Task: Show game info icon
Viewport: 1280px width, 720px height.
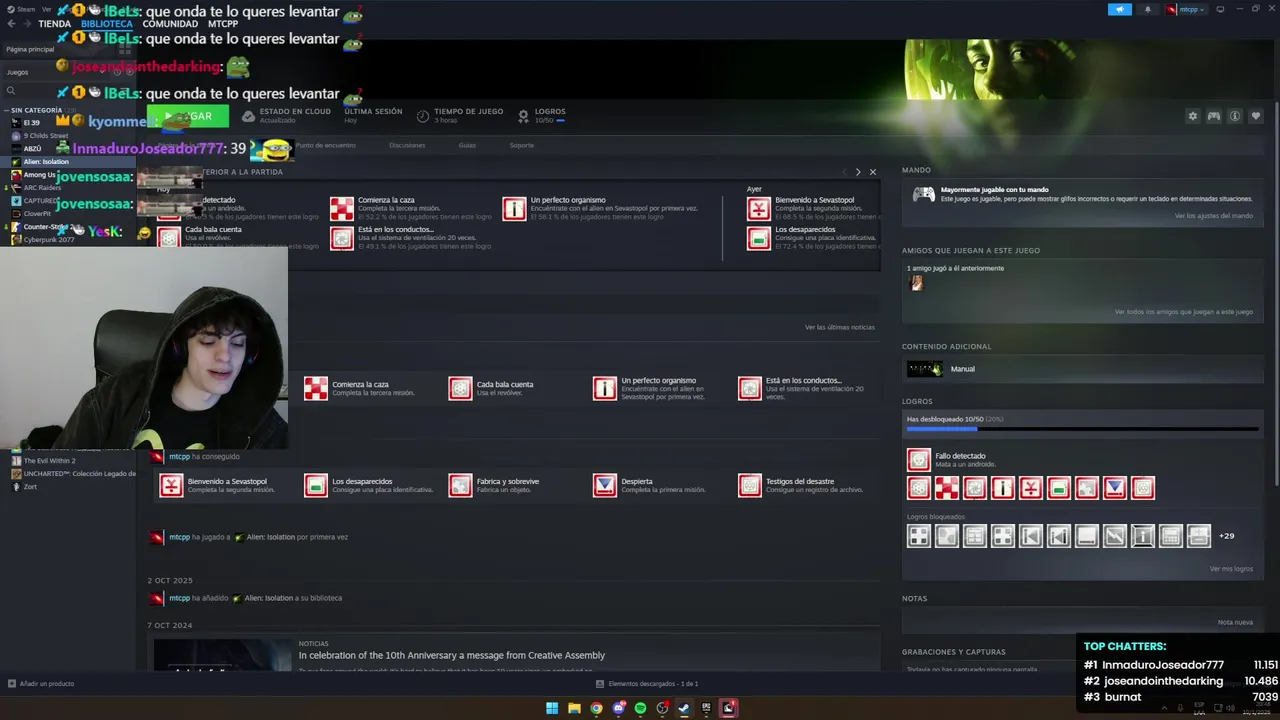Action: pyautogui.click(x=1235, y=116)
